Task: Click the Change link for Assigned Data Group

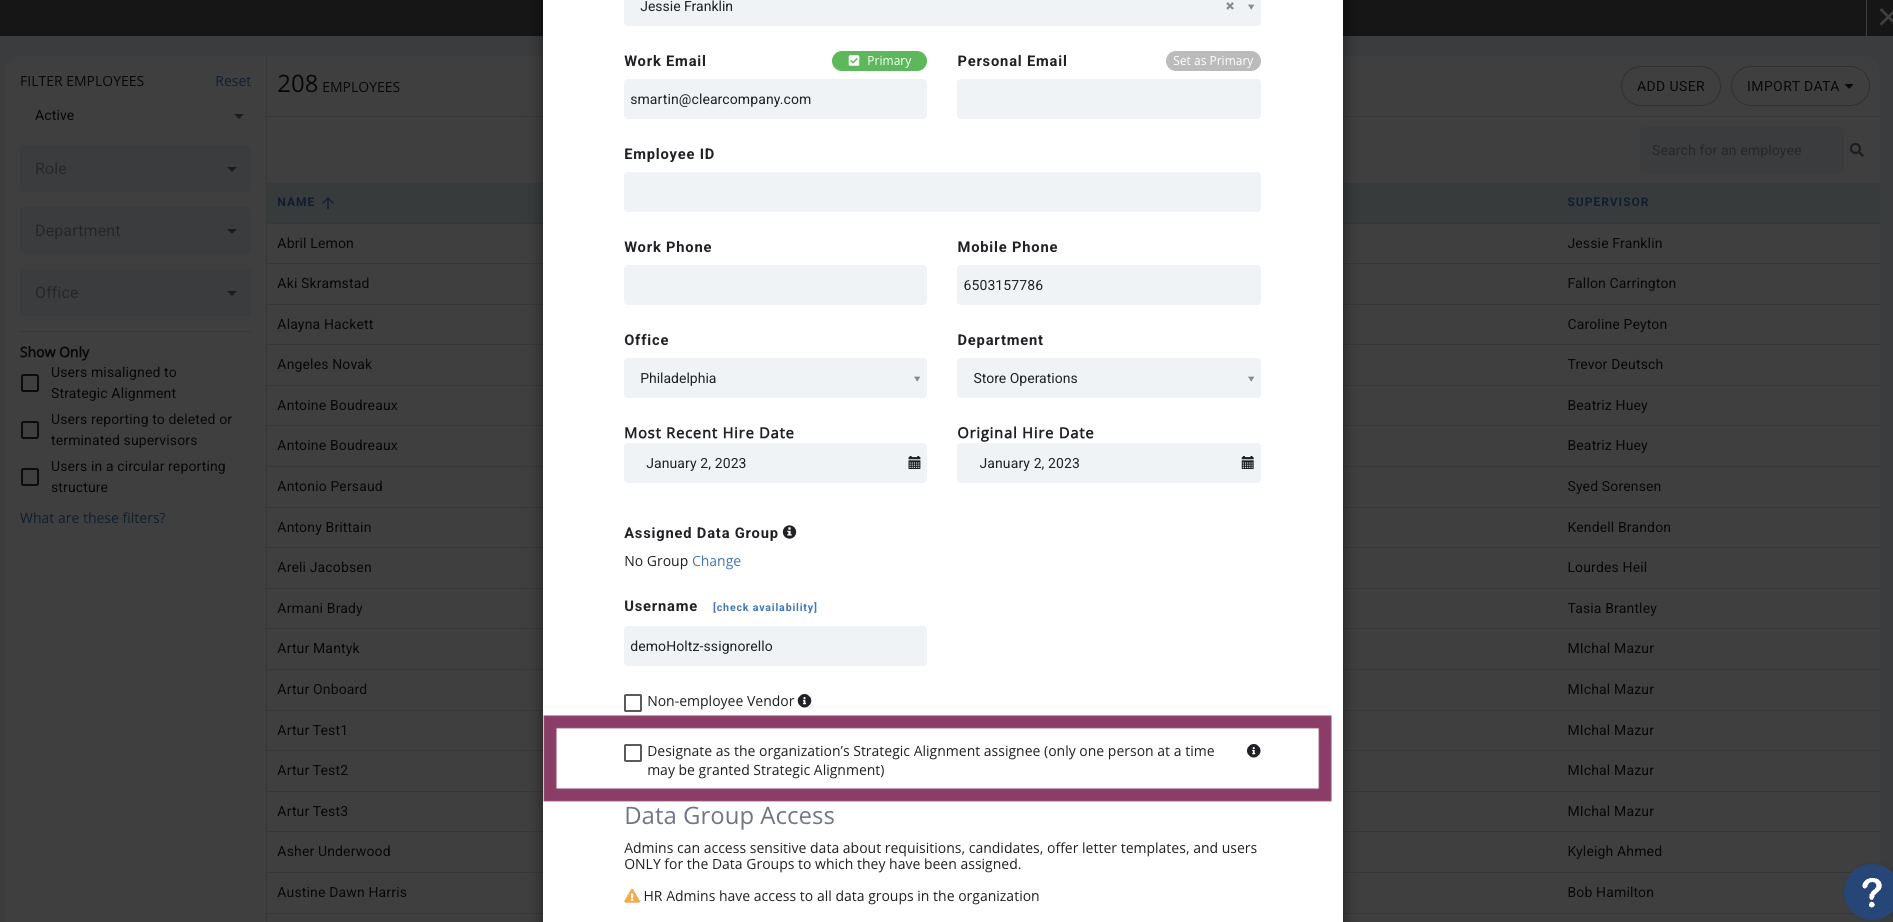Action: pyautogui.click(x=716, y=561)
